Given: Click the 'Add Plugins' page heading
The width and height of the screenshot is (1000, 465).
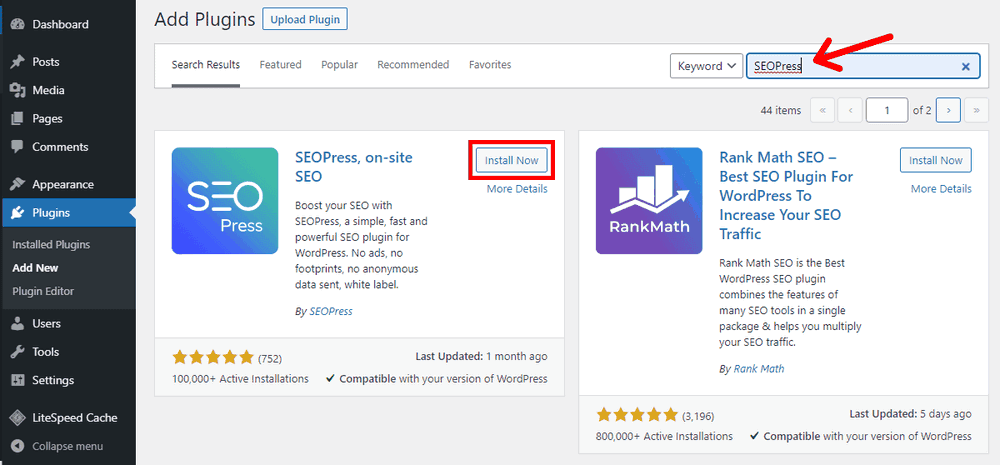Looking at the screenshot, I should [x=205, y=19].
